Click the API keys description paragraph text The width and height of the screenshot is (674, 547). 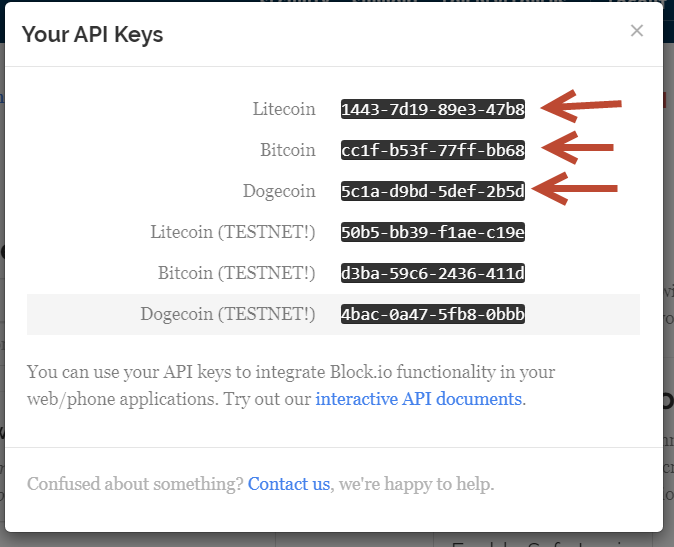(290, 372)
